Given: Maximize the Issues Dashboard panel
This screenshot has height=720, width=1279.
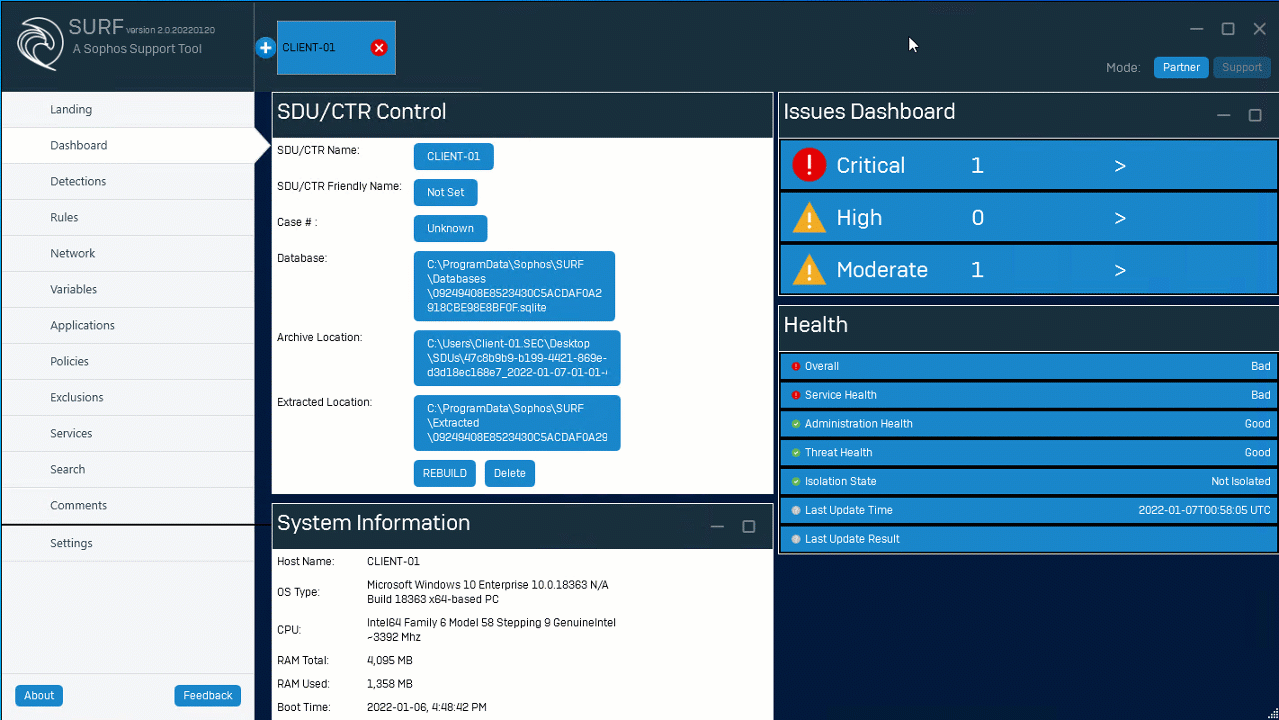Looking at the screenshot, I should click(1255, 116).
